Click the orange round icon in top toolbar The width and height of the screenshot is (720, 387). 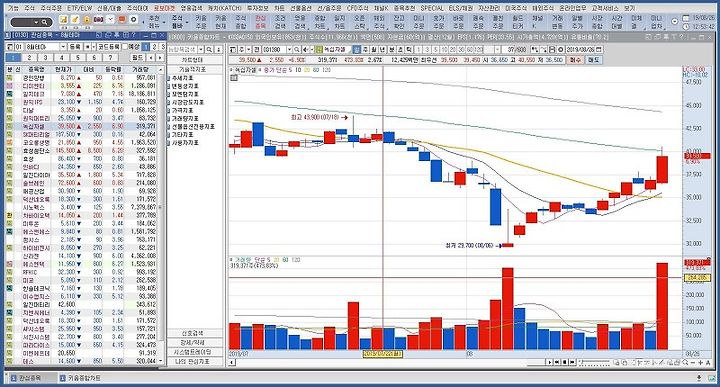[122, 20]
